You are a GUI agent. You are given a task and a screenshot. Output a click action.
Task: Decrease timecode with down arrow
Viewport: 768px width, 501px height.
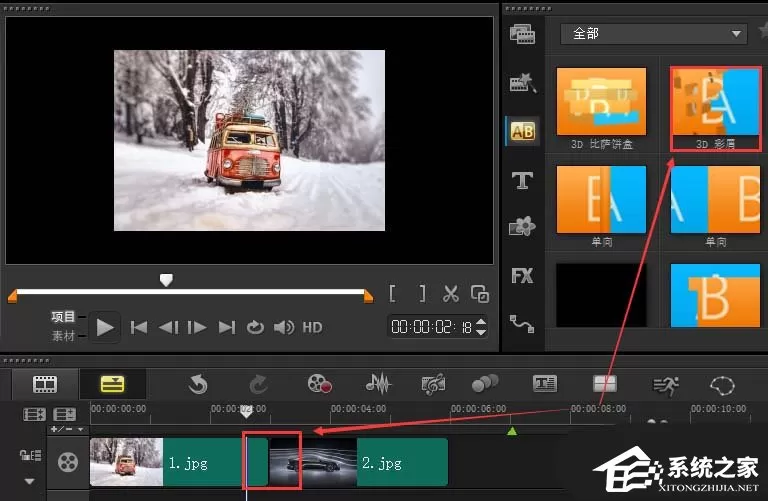pos(481,332)
